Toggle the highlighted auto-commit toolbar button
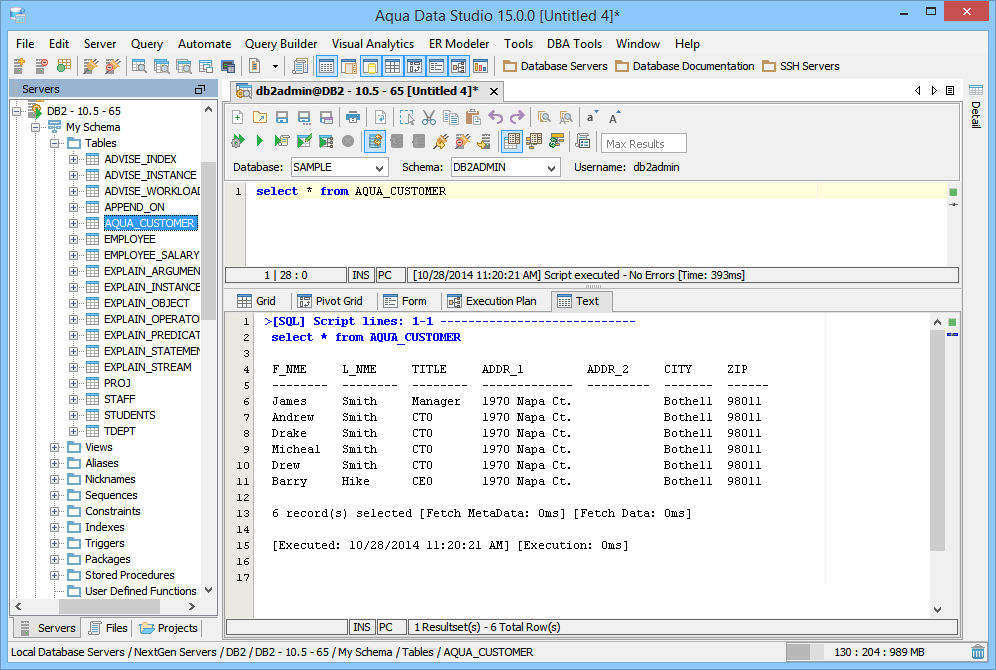Screen dimensions: 996x670 (x=375, y=141)
